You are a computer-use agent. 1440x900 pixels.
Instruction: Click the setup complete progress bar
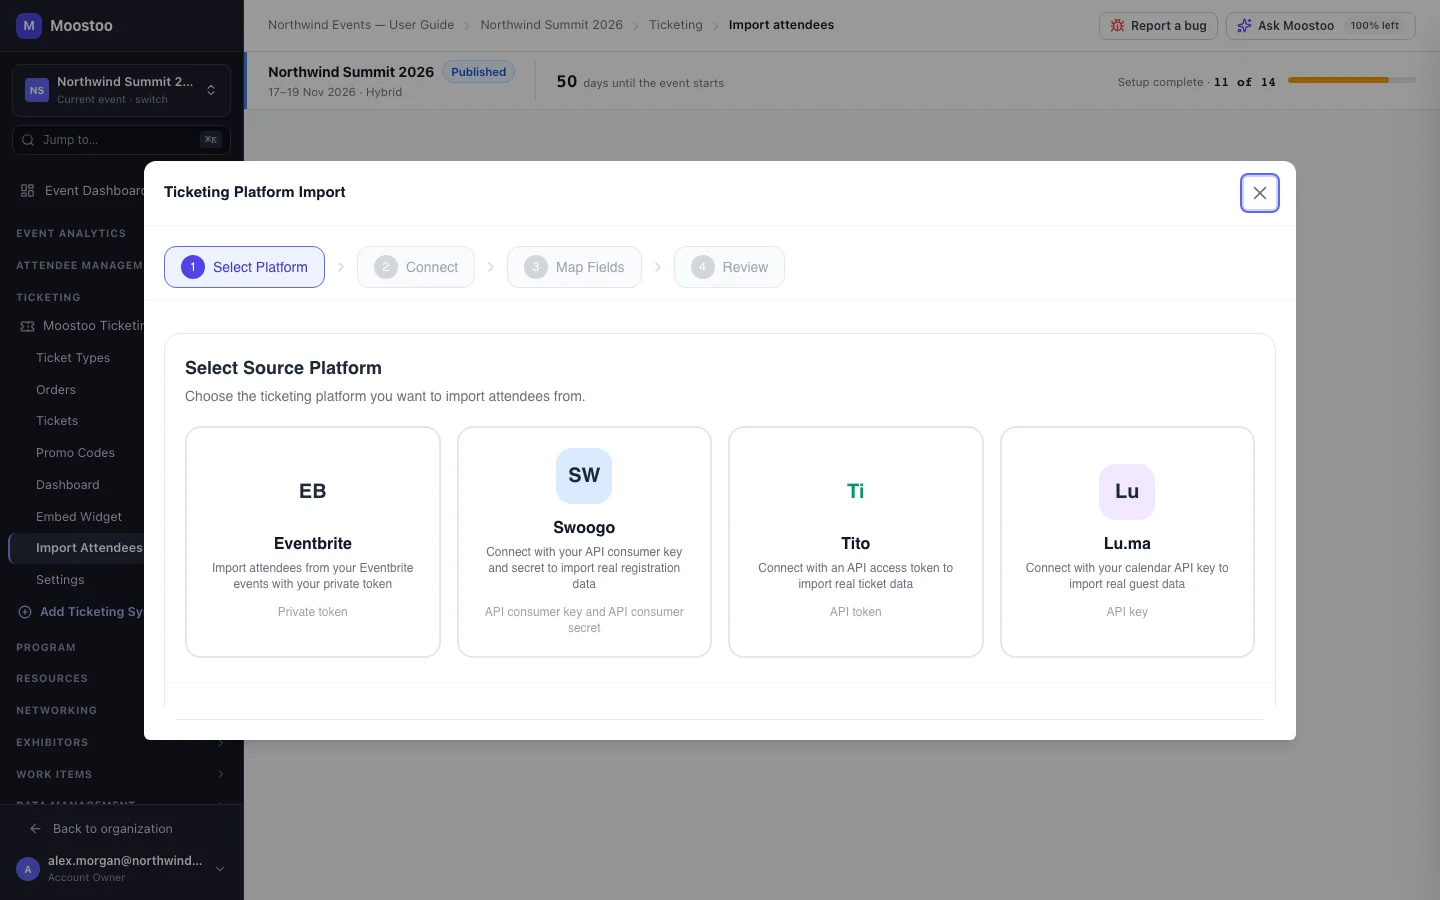(x=1352, y=80)
